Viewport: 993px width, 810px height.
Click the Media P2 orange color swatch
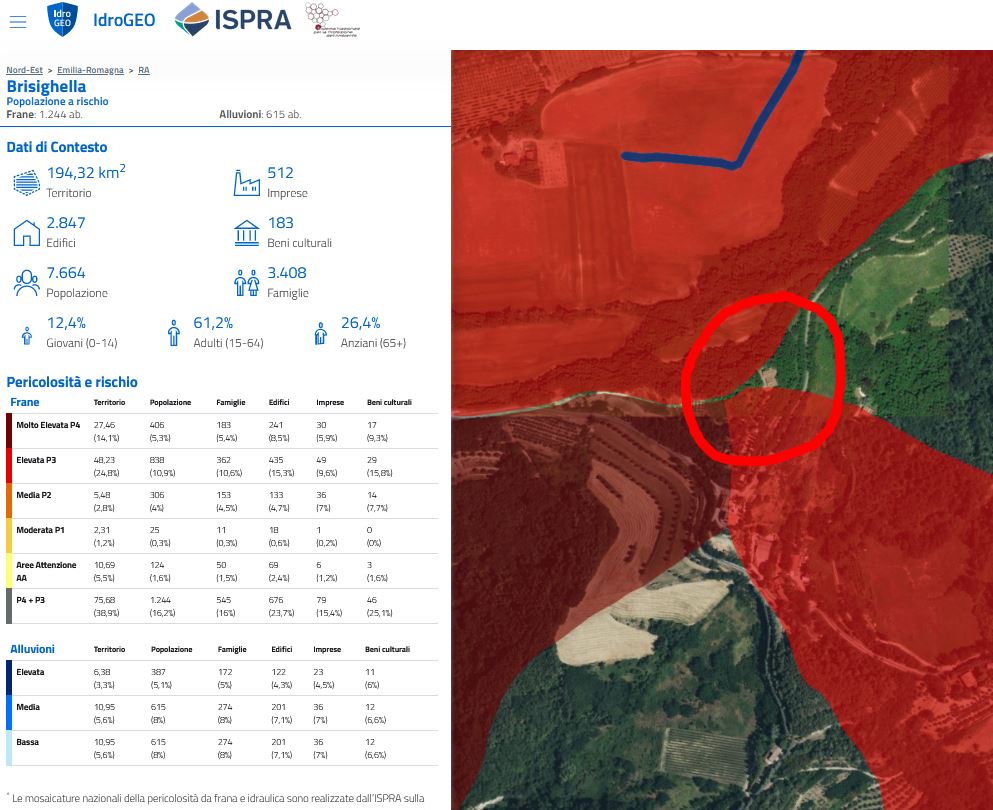click(x=10, y=499)
